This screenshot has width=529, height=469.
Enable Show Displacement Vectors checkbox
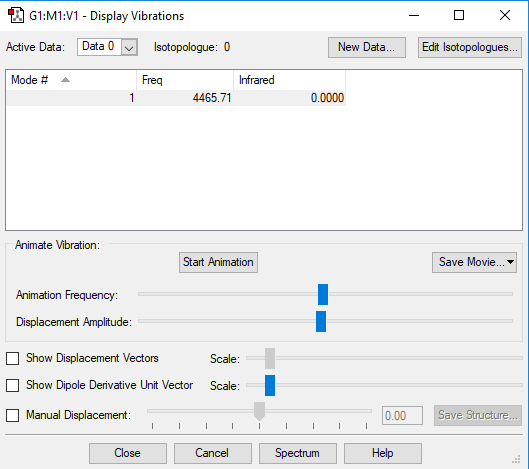[12, 358]
